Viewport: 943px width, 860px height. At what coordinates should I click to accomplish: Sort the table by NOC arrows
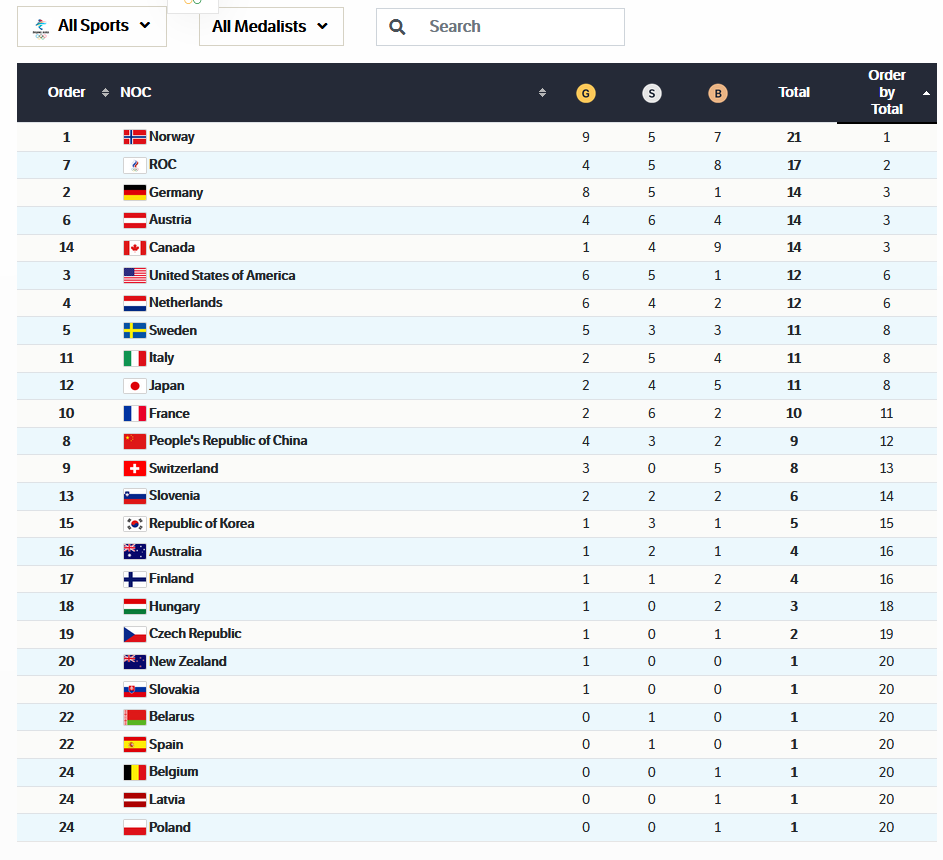click(542, 93)
